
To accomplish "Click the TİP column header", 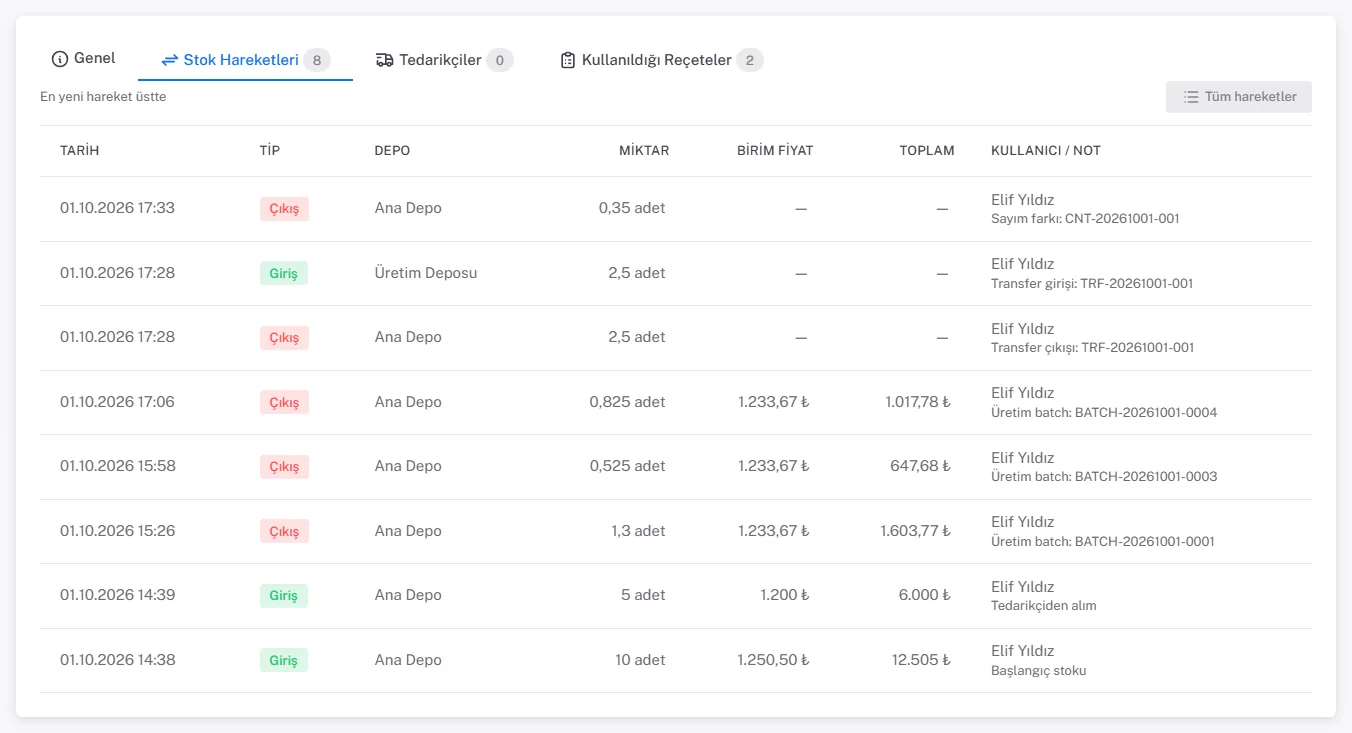I will click(270, 151).
